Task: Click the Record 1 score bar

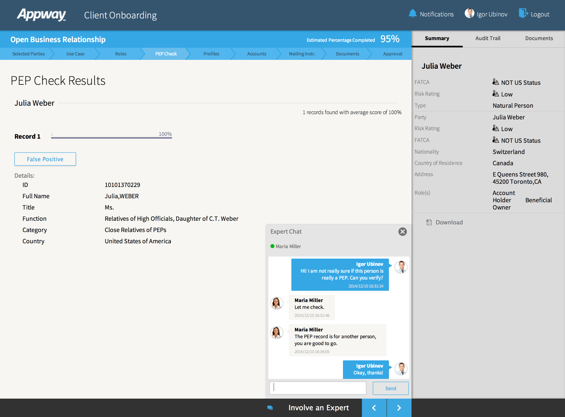Action: 111,137
